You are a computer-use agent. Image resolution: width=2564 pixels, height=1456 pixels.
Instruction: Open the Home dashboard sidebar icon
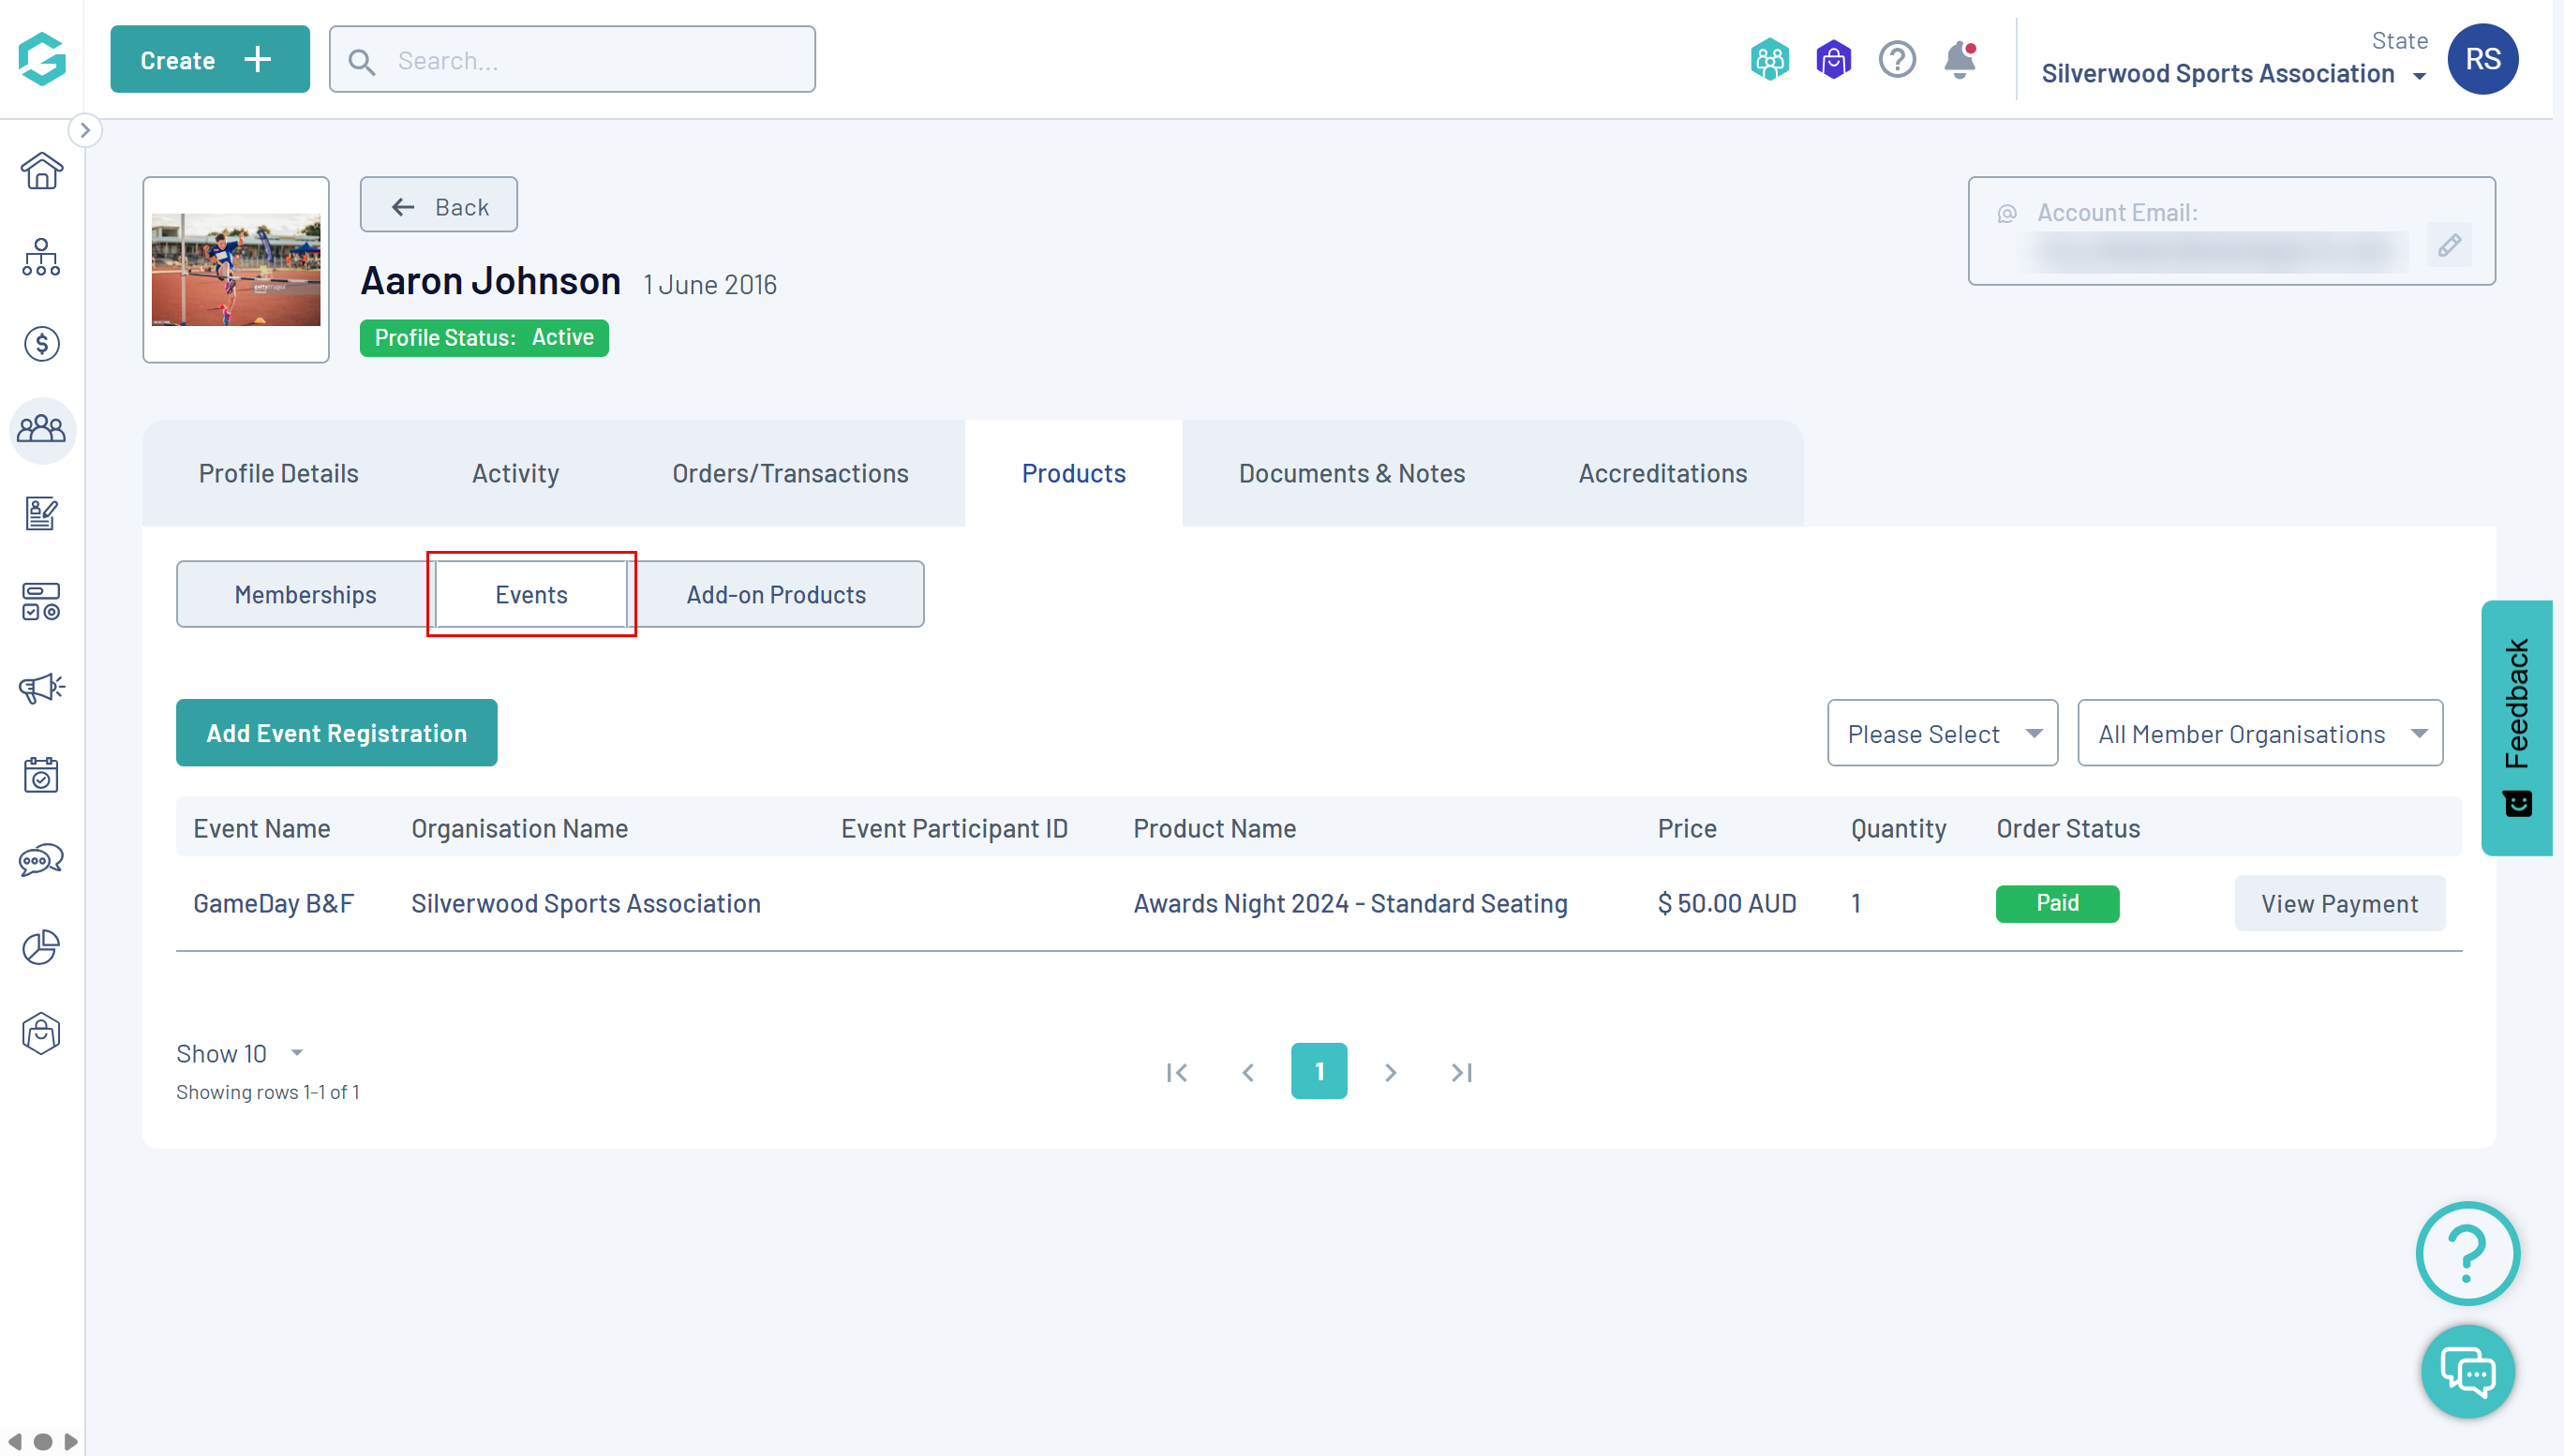point(41,171)
